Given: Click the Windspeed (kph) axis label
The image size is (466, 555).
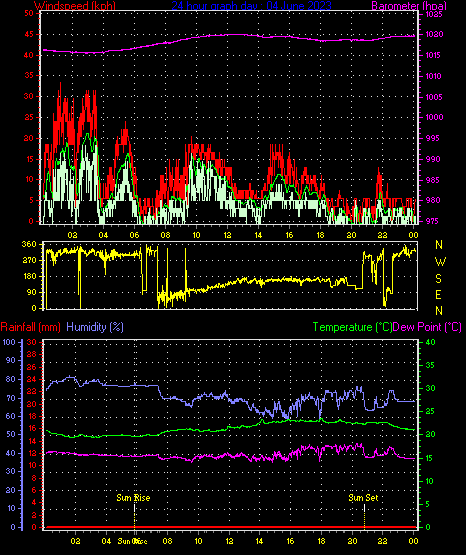Looking at the screenshot, I should pyautogui.click(x=75, y=6).
